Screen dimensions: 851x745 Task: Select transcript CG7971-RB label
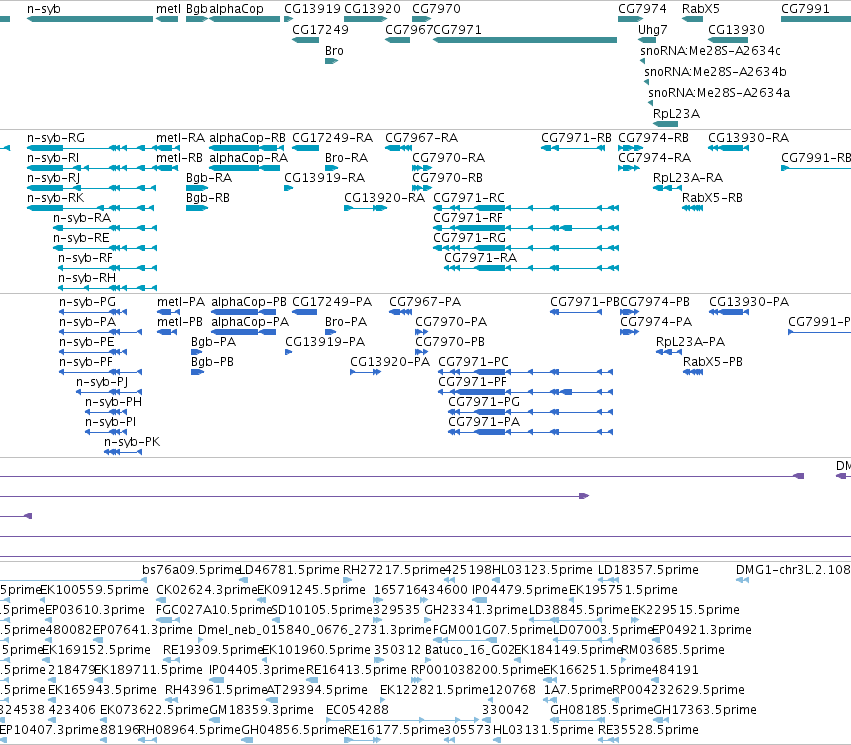(x=576, y=138)
